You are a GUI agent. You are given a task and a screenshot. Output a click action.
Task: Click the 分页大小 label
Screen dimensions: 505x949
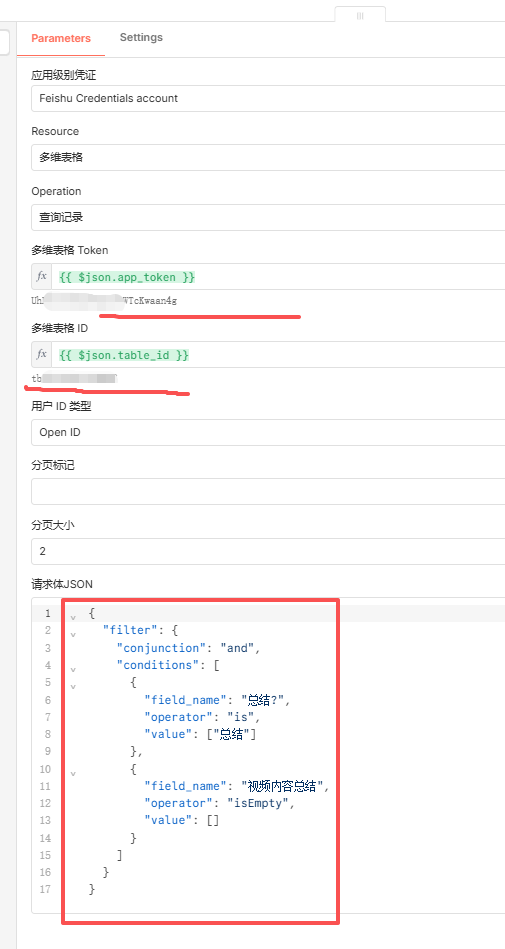point(53,525)
